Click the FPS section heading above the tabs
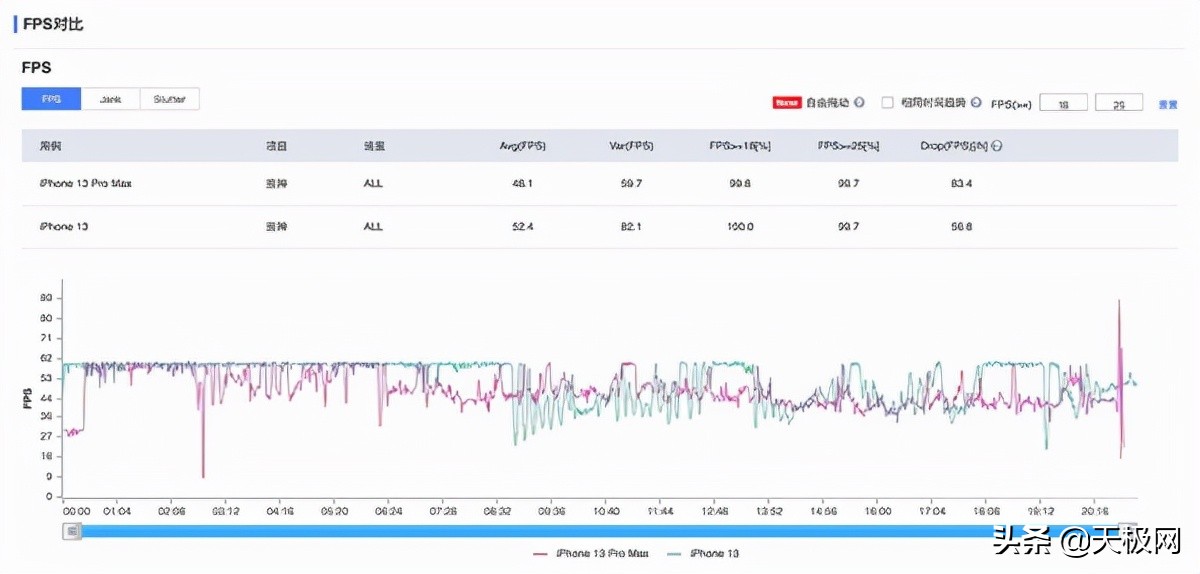This screenshot has height=574, width=1200. (36, 68)
